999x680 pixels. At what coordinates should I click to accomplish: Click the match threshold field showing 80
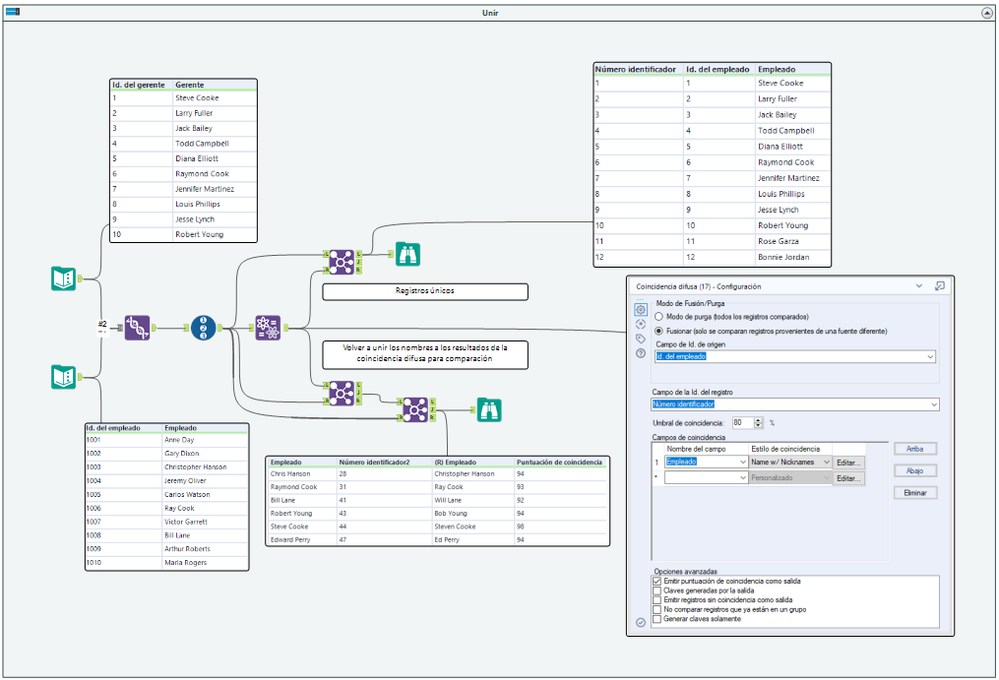tap(741, 423)
